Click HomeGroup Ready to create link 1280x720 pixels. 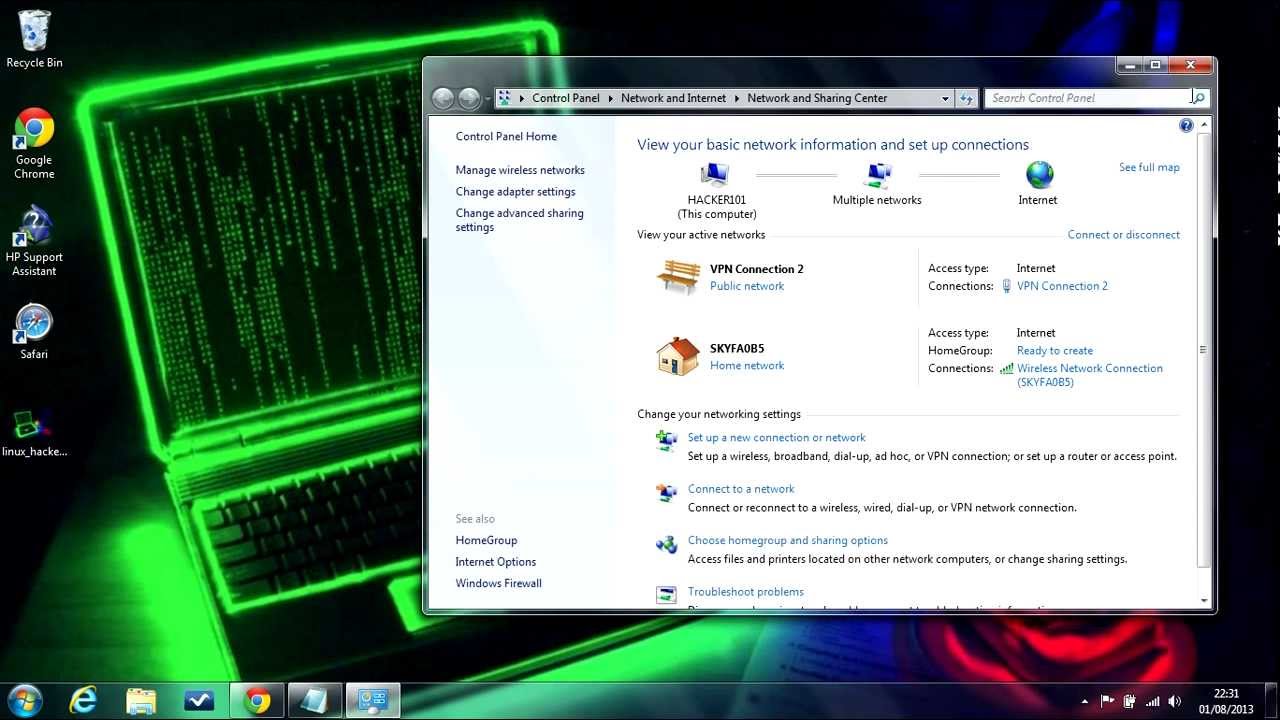tap(1055, 351)
